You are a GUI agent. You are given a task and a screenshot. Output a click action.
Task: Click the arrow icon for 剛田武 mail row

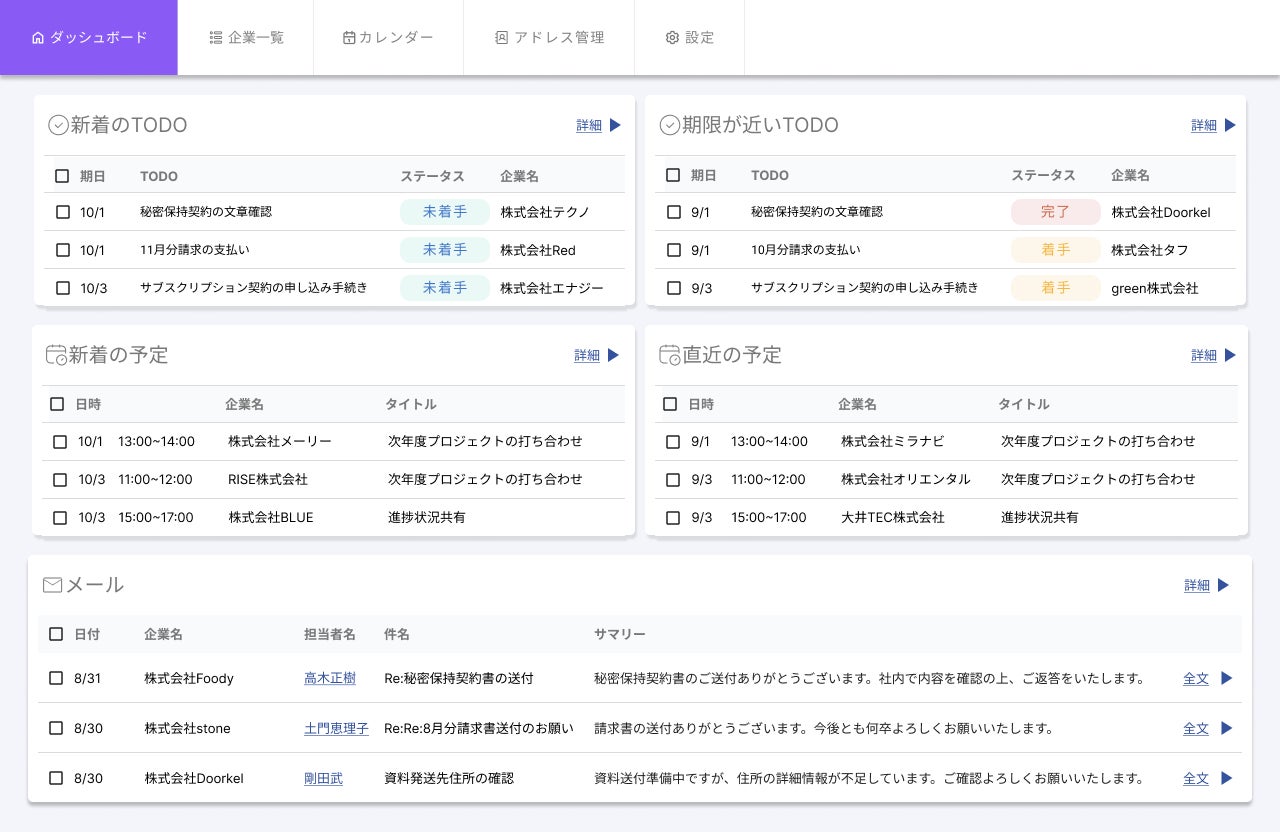tap(1227, 778)
